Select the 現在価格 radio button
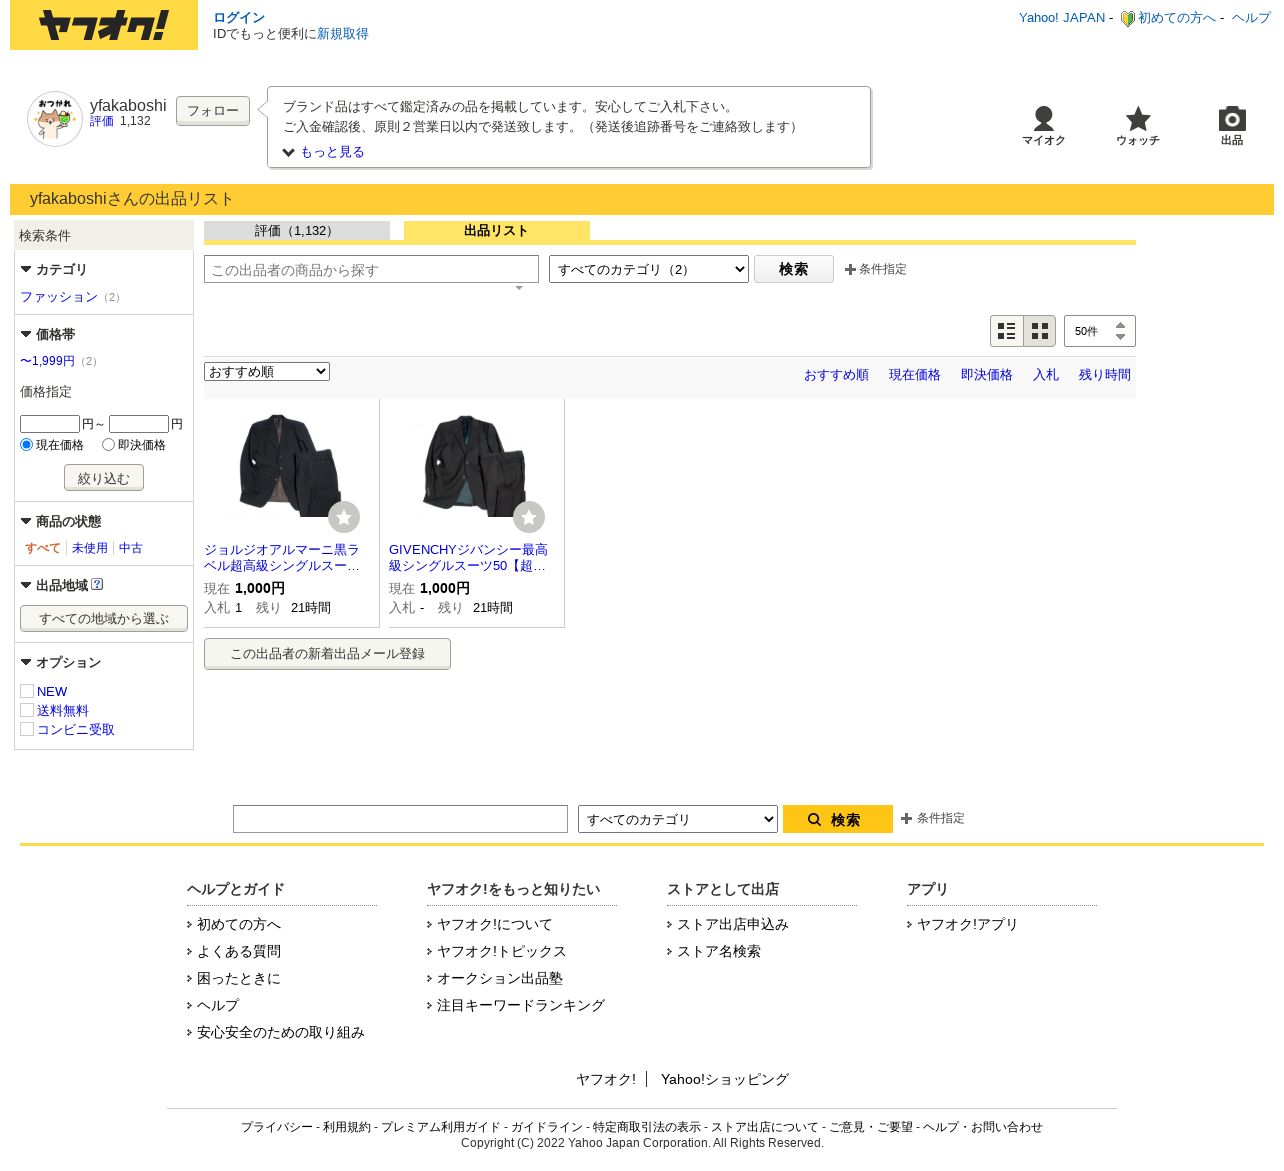Screen dimensions: 1284x1171 (26, 444)
